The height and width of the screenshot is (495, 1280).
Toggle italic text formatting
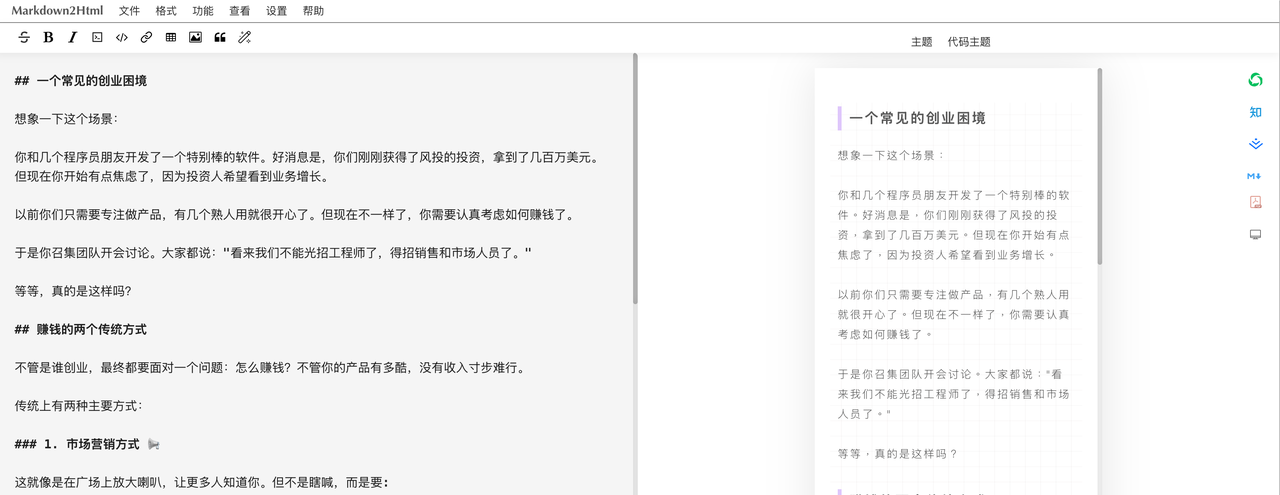[x=72, y=37]
